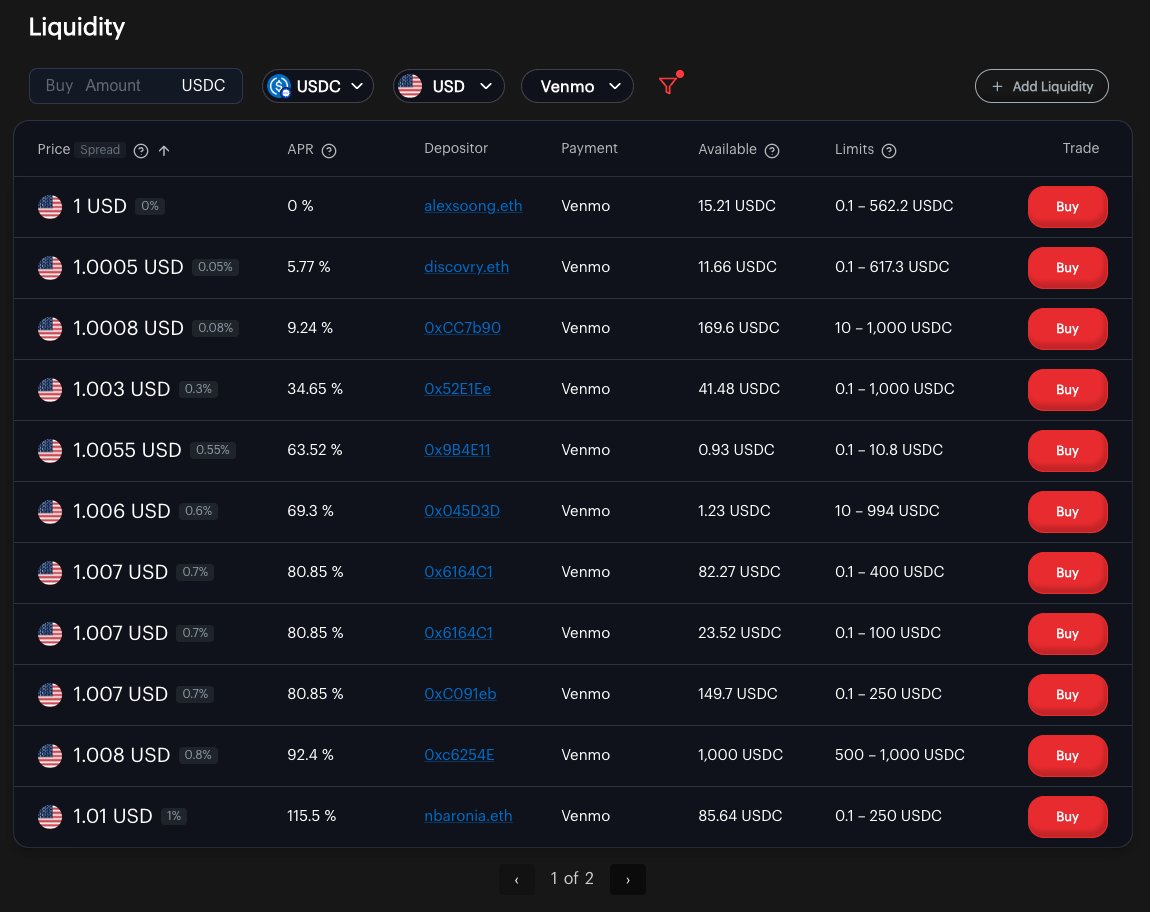This screenshot has width=1150, height=912.
Task: Toggle the Spread badge in the Price header
Action: 100,150
